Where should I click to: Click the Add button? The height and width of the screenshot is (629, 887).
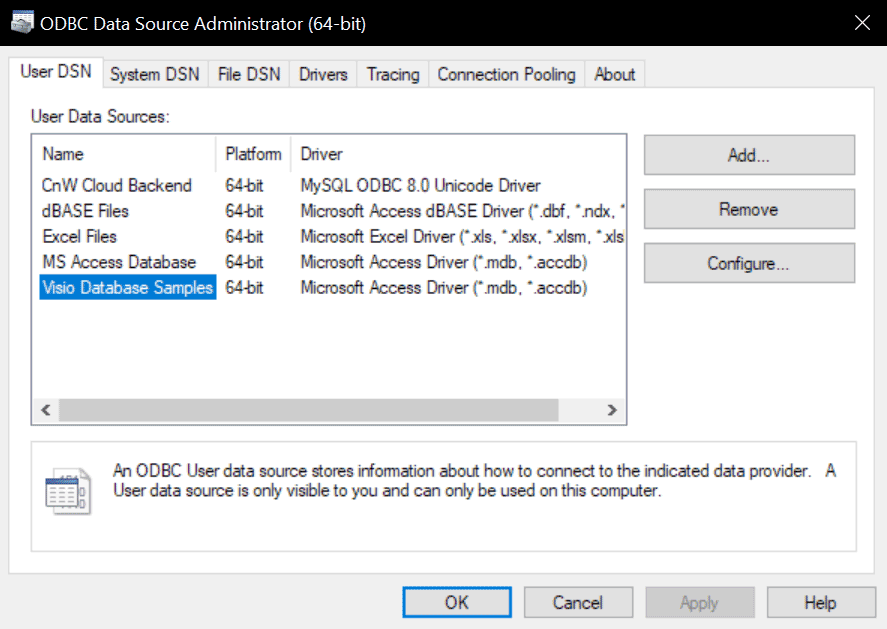pyautogui.click(x=749, y=154)
